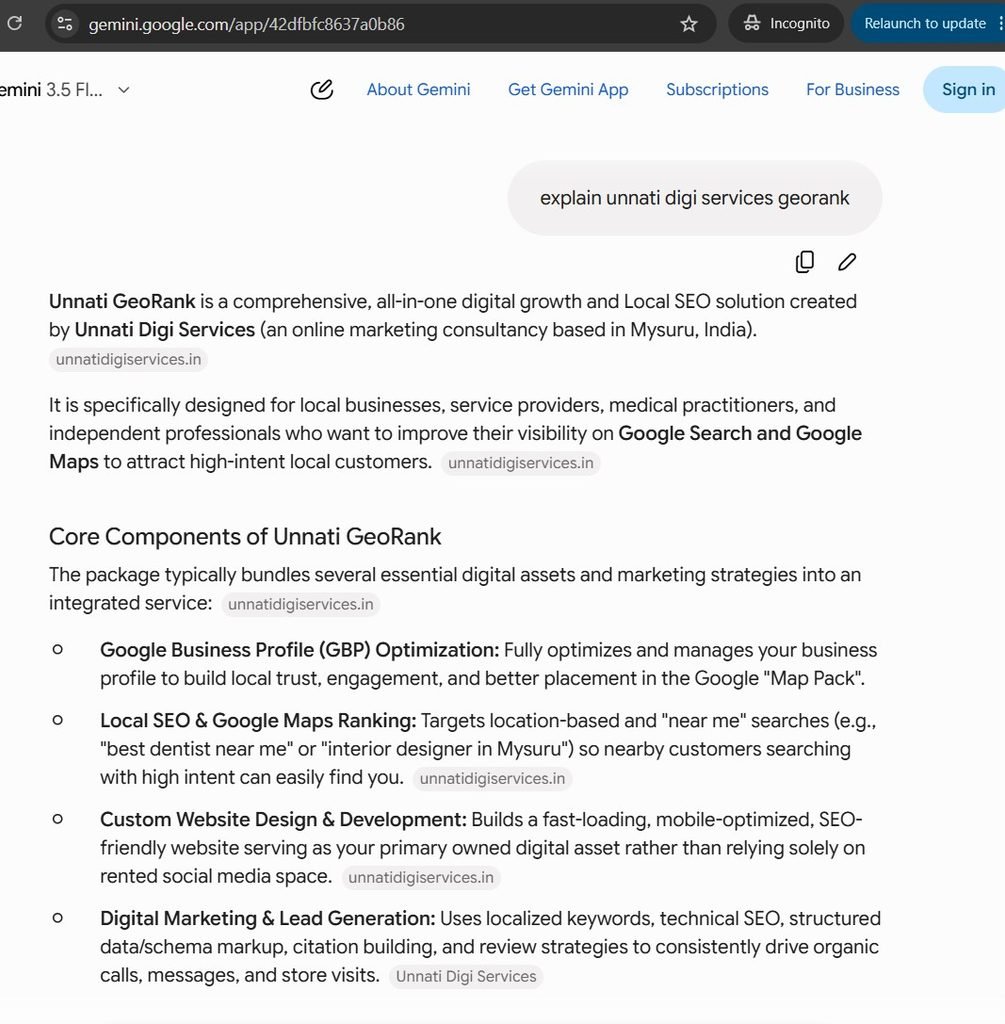Click the user prompt bubble text
The image size is (1005, 1024).
(694, 198)
